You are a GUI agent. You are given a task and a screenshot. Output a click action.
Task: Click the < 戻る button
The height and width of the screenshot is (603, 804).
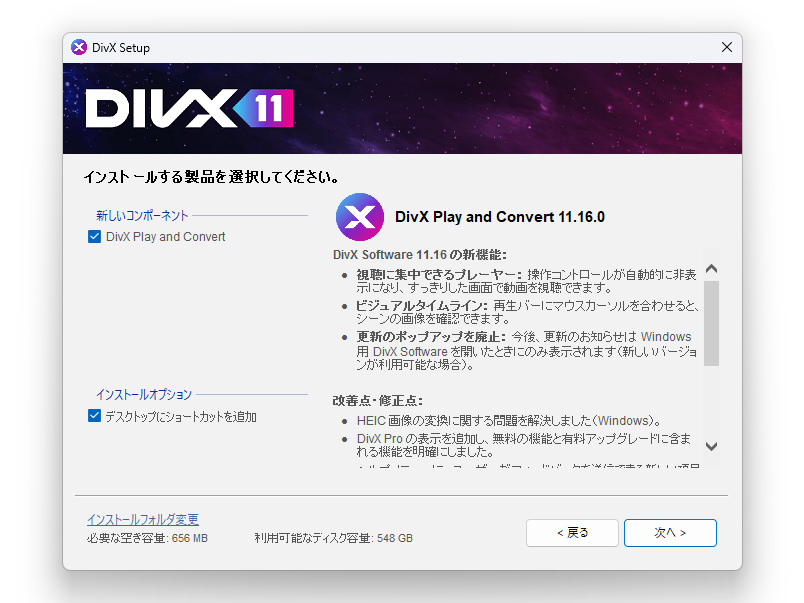click(x=572, y=533)
